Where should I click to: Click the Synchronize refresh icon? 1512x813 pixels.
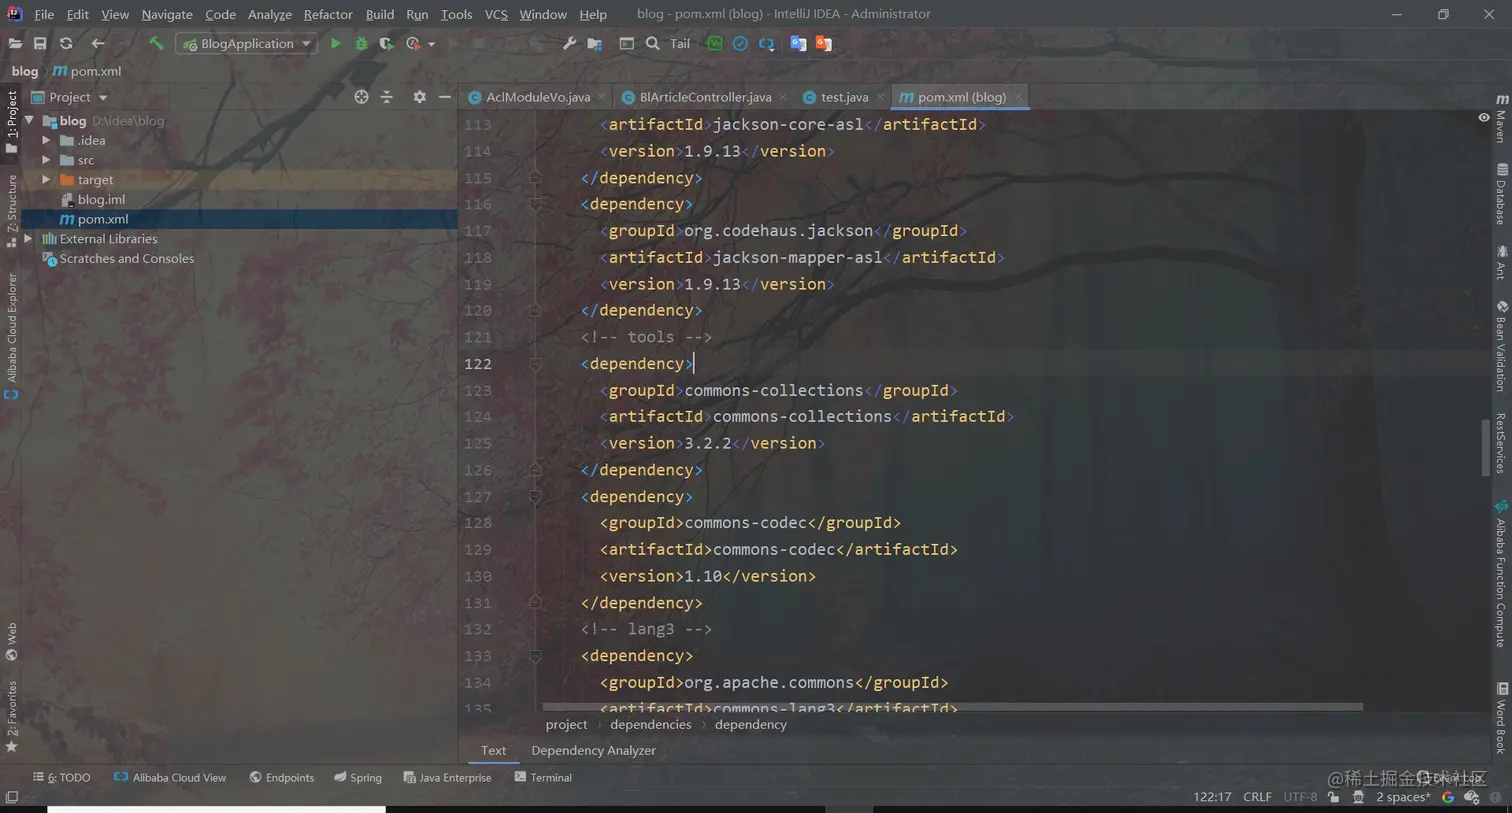66,43
